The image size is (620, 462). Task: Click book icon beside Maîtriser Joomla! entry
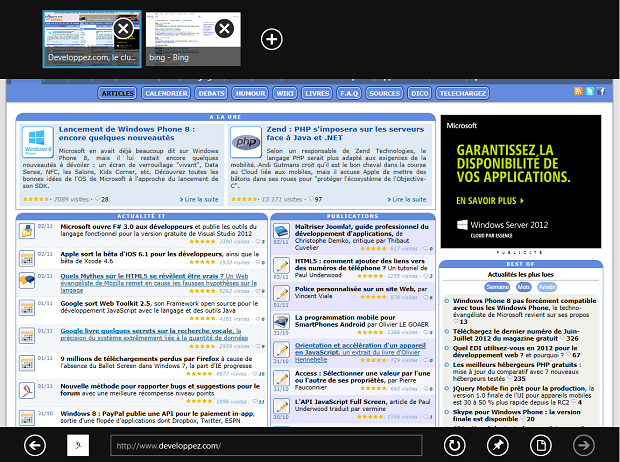pyautogui.click(x=282, y=231)
